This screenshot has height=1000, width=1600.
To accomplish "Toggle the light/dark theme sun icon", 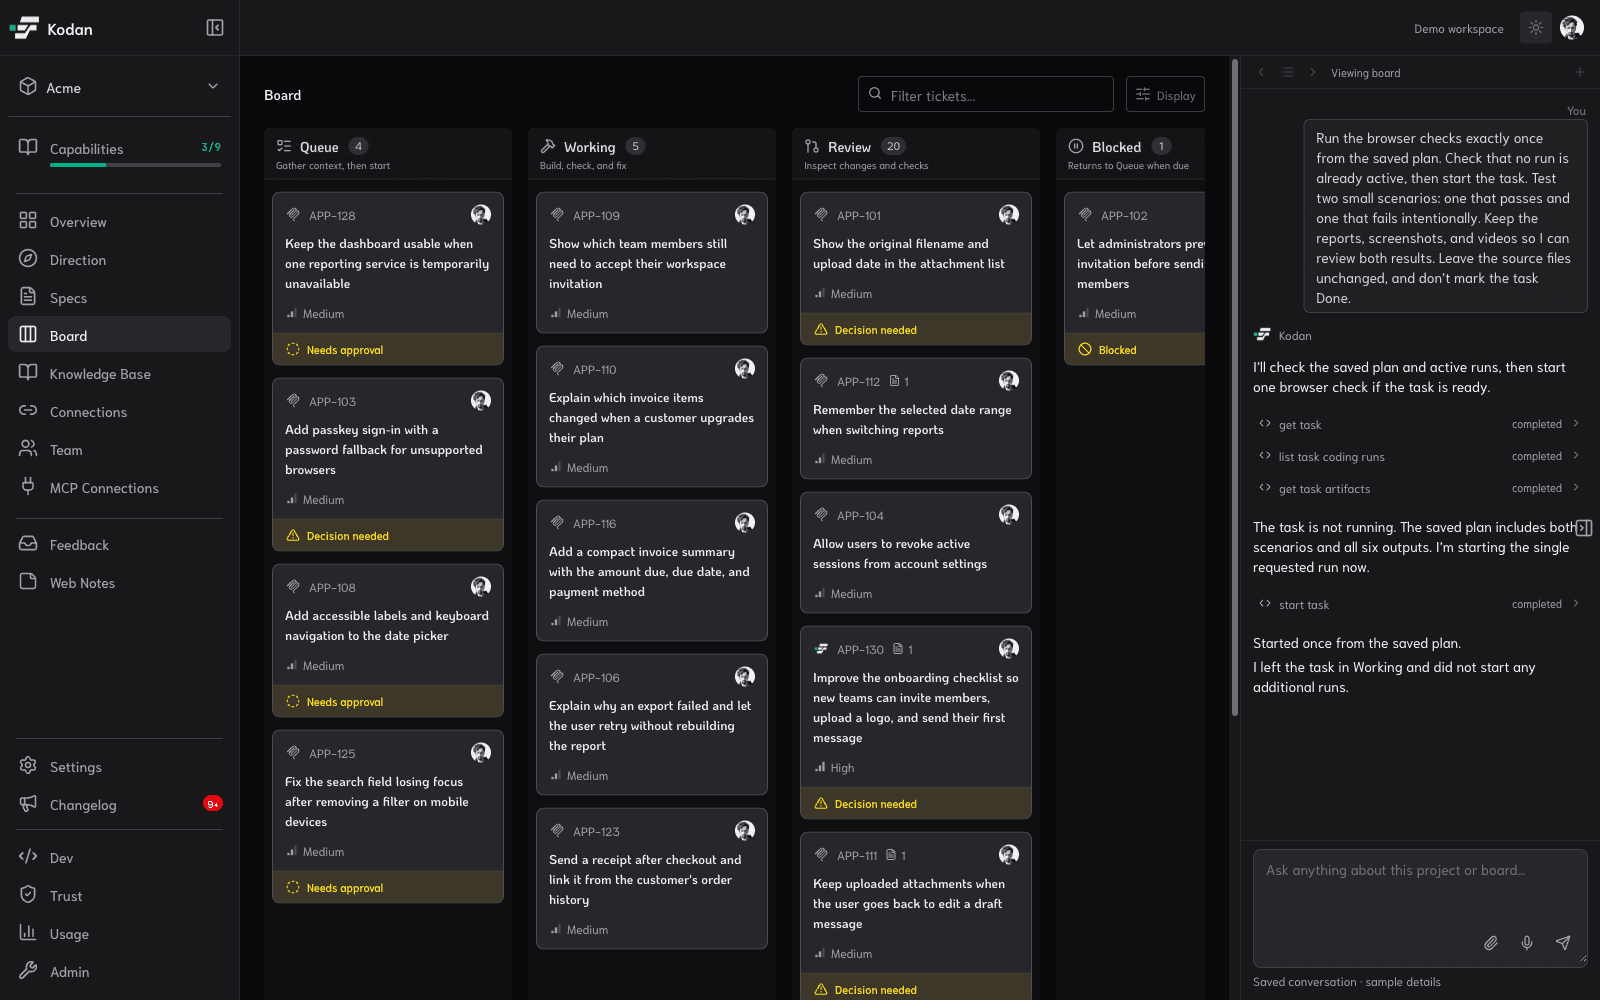I will [x=1536, y=28].
